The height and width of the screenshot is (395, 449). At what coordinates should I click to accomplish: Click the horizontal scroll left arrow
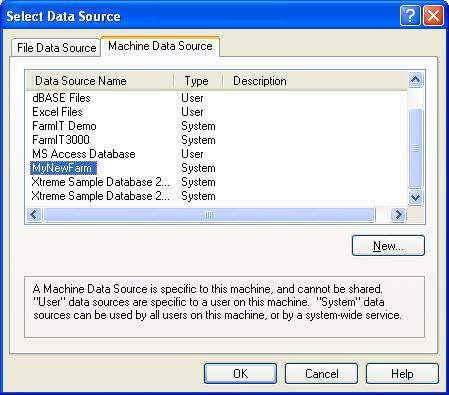(34, 215)
